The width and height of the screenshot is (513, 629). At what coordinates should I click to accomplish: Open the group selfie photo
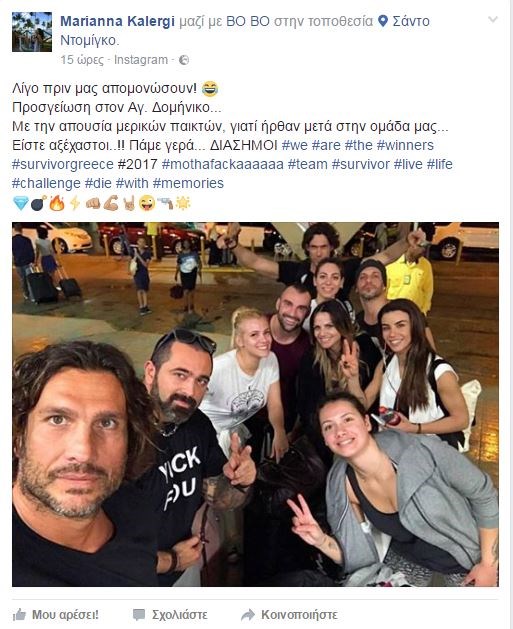click(255, 404)
